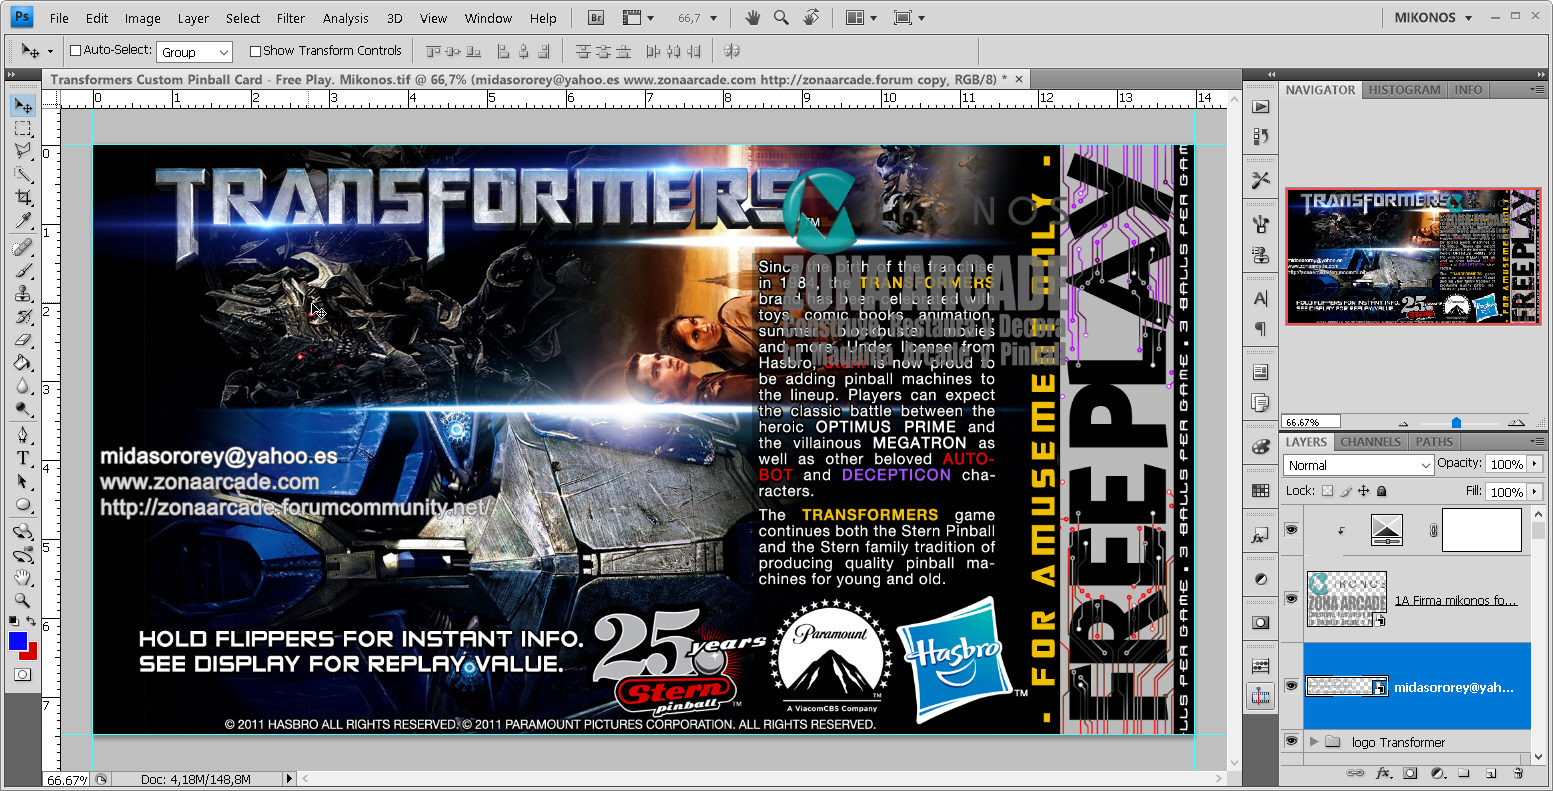
Task: Open the Screen Mode dropdown
Action: click(908, 18)
